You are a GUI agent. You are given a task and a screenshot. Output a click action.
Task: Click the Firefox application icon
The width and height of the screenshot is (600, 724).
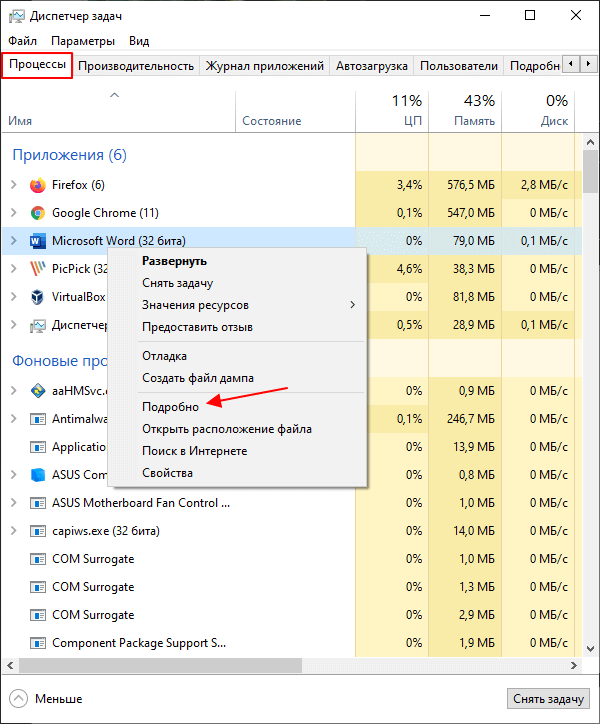(38, 185)
